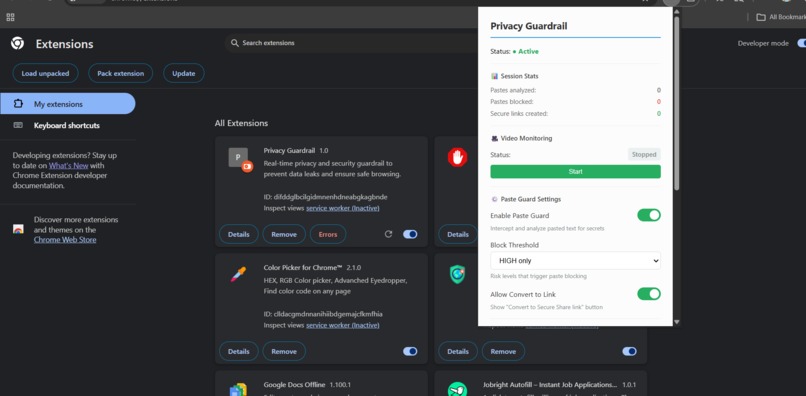Image resolution: width=806 pixels, height=396 pixels.
Task: Disable the Privacy Guardrail extension toggle
Action: [410, 234]
